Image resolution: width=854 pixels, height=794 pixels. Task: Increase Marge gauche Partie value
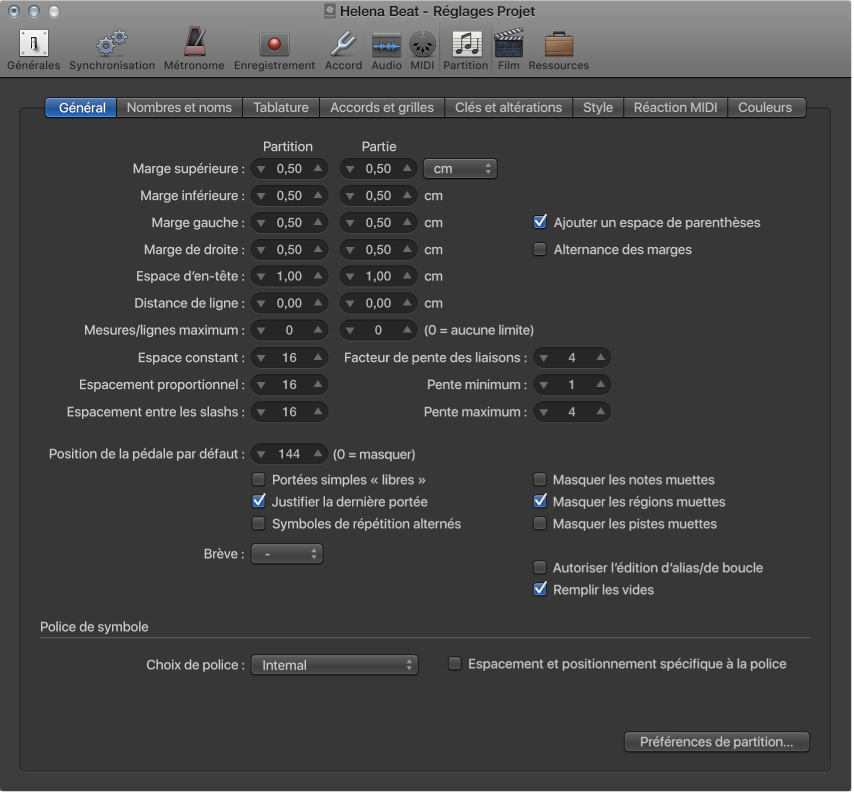click(407, 222)
